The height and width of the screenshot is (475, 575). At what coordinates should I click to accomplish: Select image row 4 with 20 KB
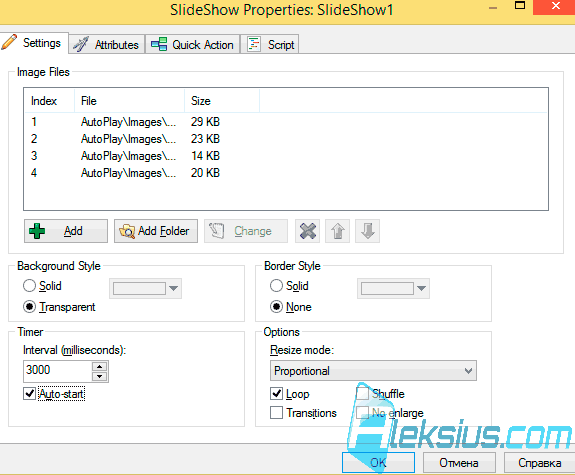pyautogui.click(x=286, y=173)
